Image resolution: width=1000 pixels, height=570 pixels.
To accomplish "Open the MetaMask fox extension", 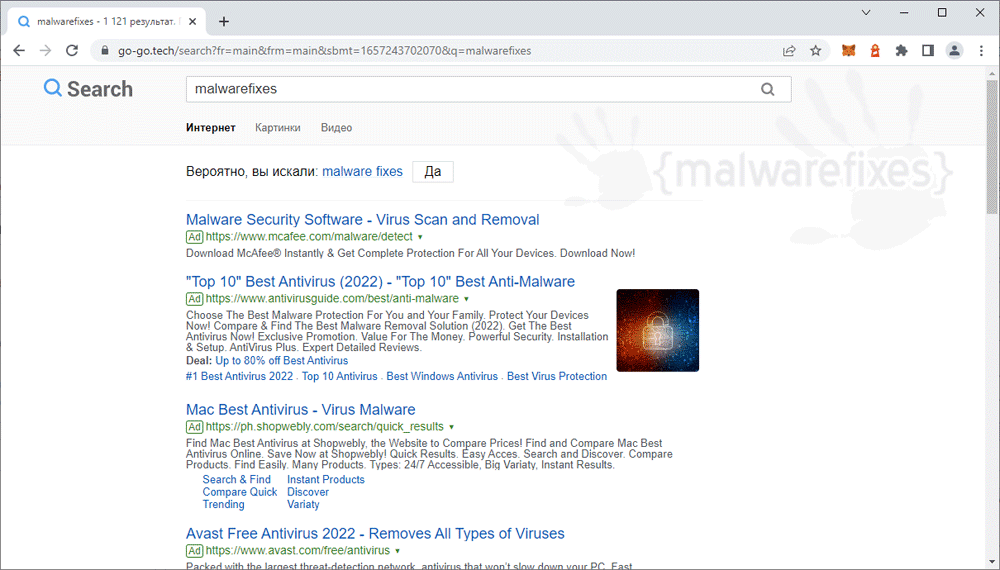I will click(848, 51).
